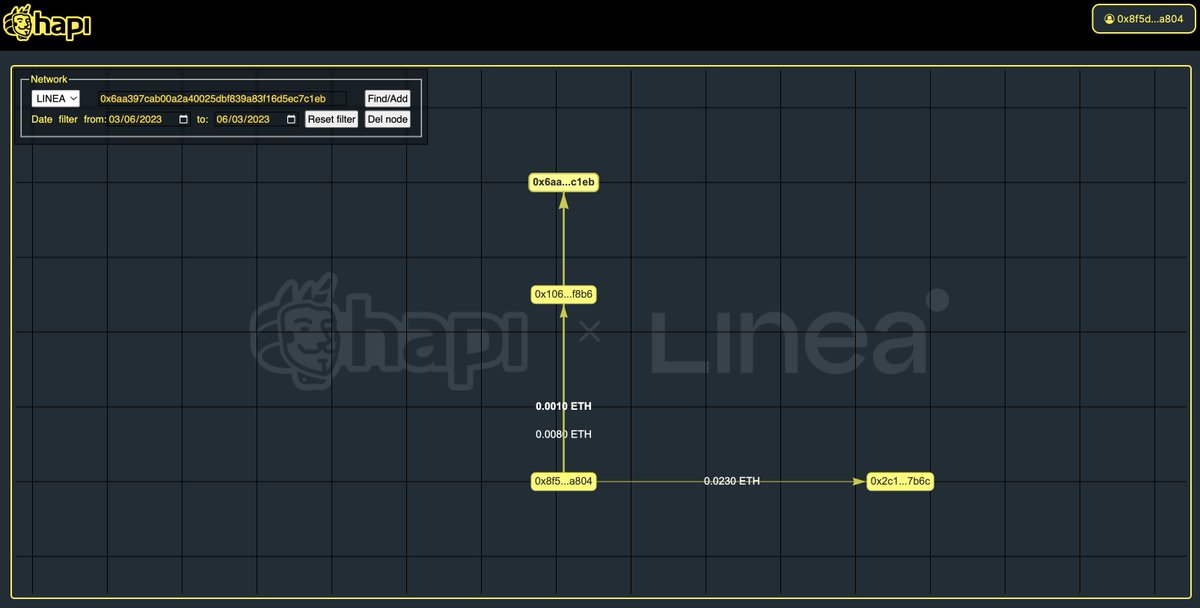Open the from-date calendar picker icon

coord(183,119)
